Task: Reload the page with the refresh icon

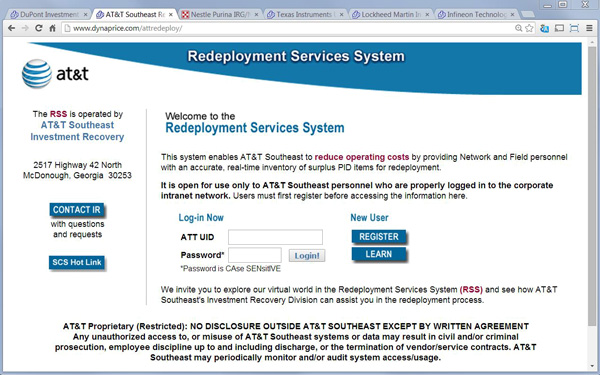Action: 38,28
